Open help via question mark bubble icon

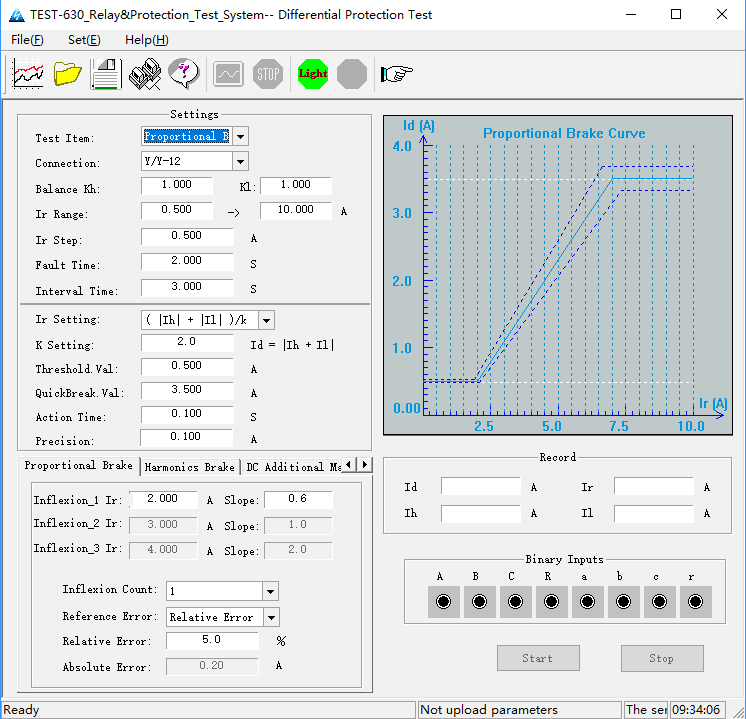184,74
